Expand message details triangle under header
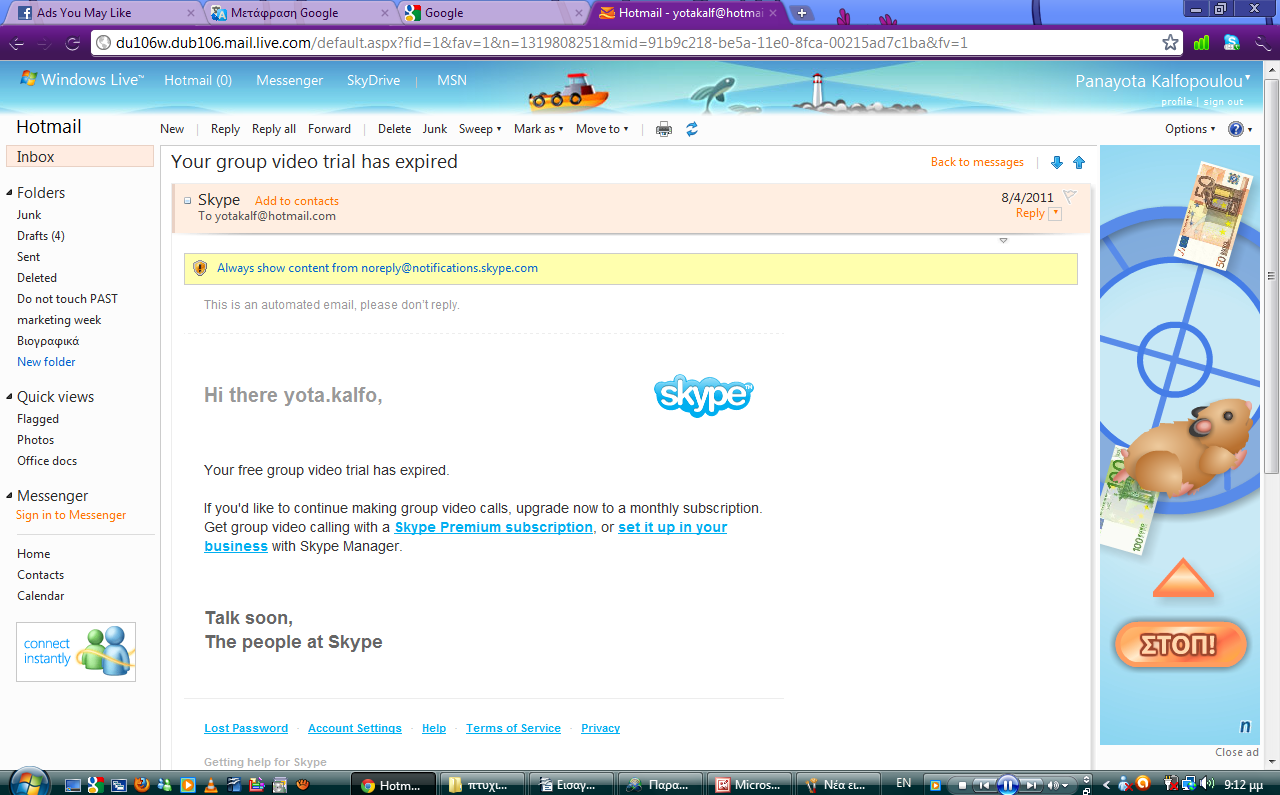Viewport: 1280px width, 795px height. coord(1003,241)
